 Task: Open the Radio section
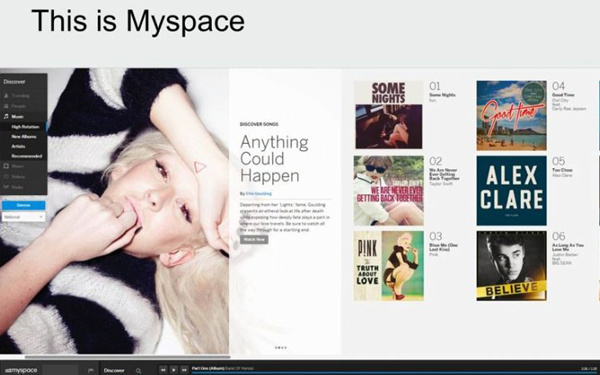click(x=18, y=187)
